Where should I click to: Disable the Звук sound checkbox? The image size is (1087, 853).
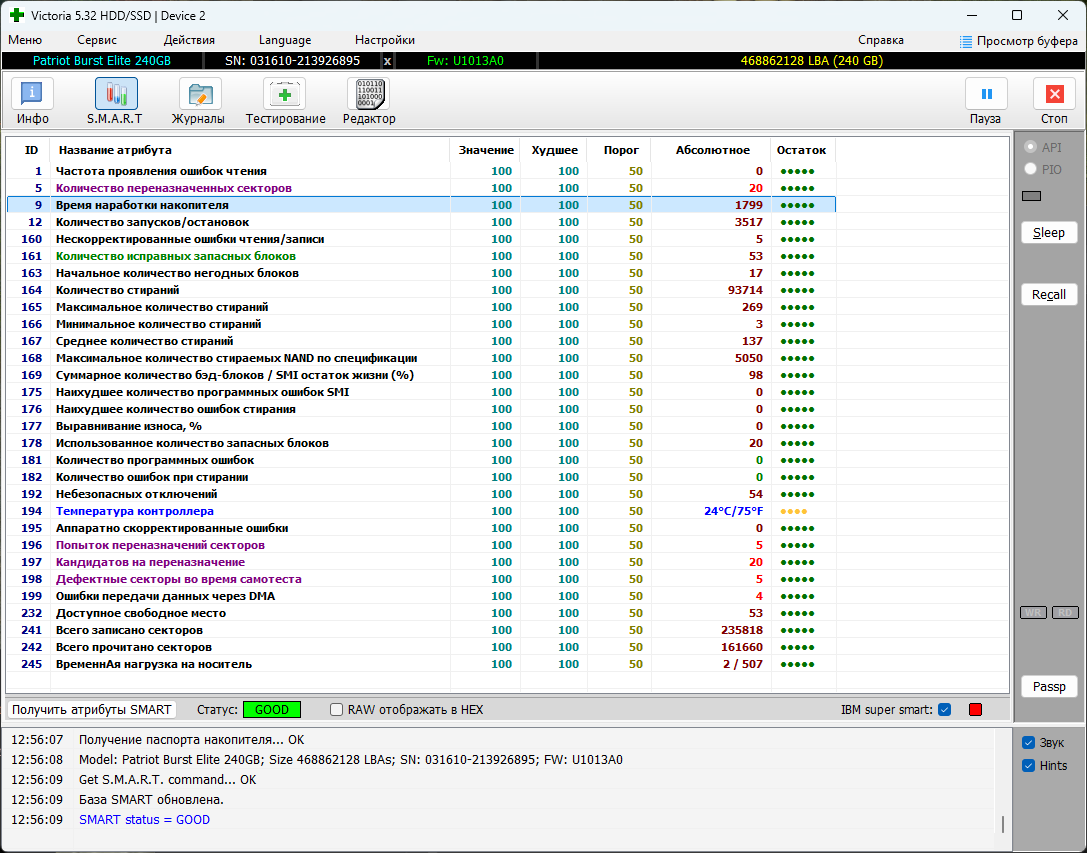click(x=1028, y=743)
